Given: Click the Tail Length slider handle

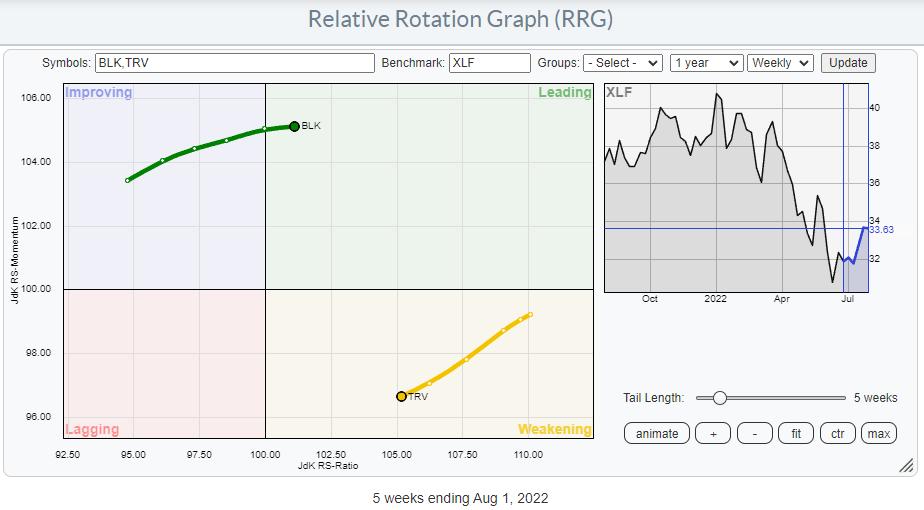Looking at the screenshot, I should click(719, 398).
